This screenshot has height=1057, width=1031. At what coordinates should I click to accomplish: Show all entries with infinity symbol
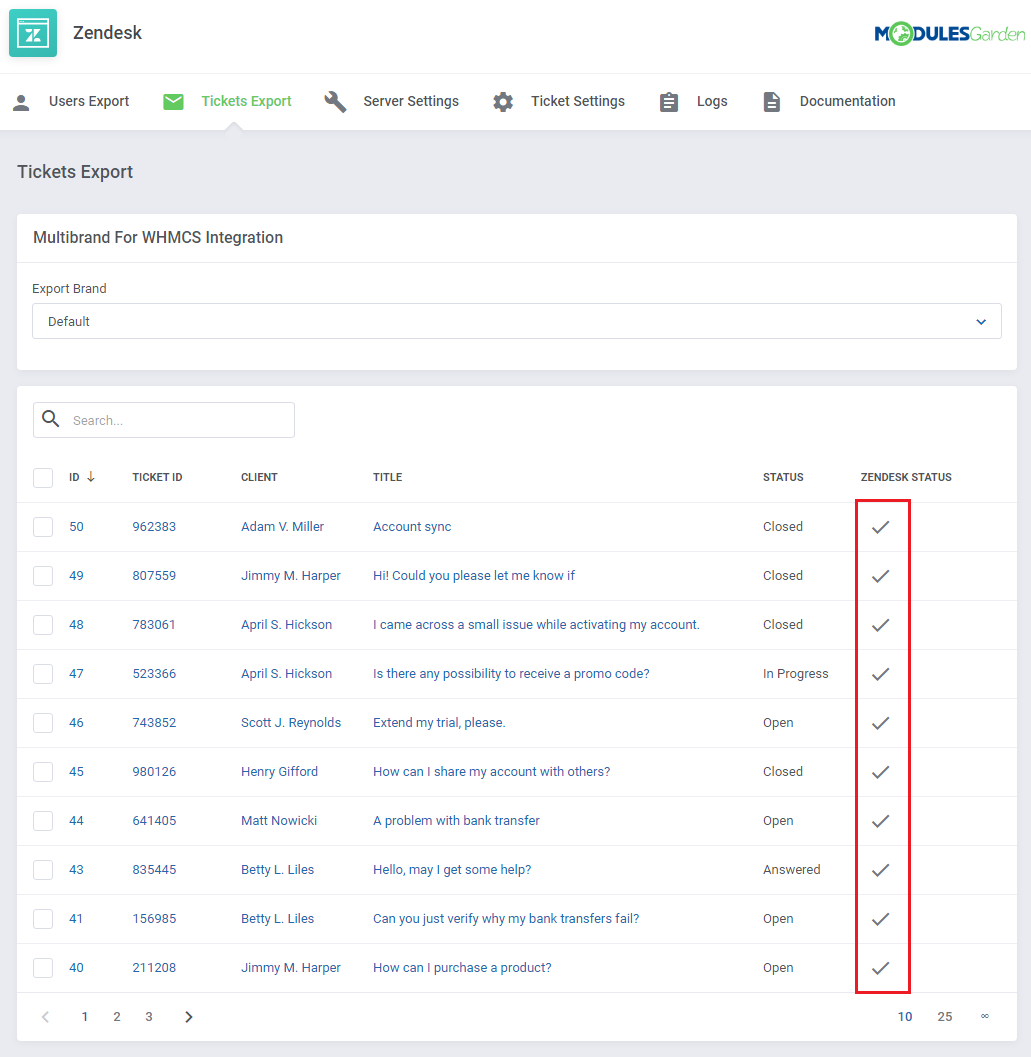pyautogui.click(x=985, y=1016)
